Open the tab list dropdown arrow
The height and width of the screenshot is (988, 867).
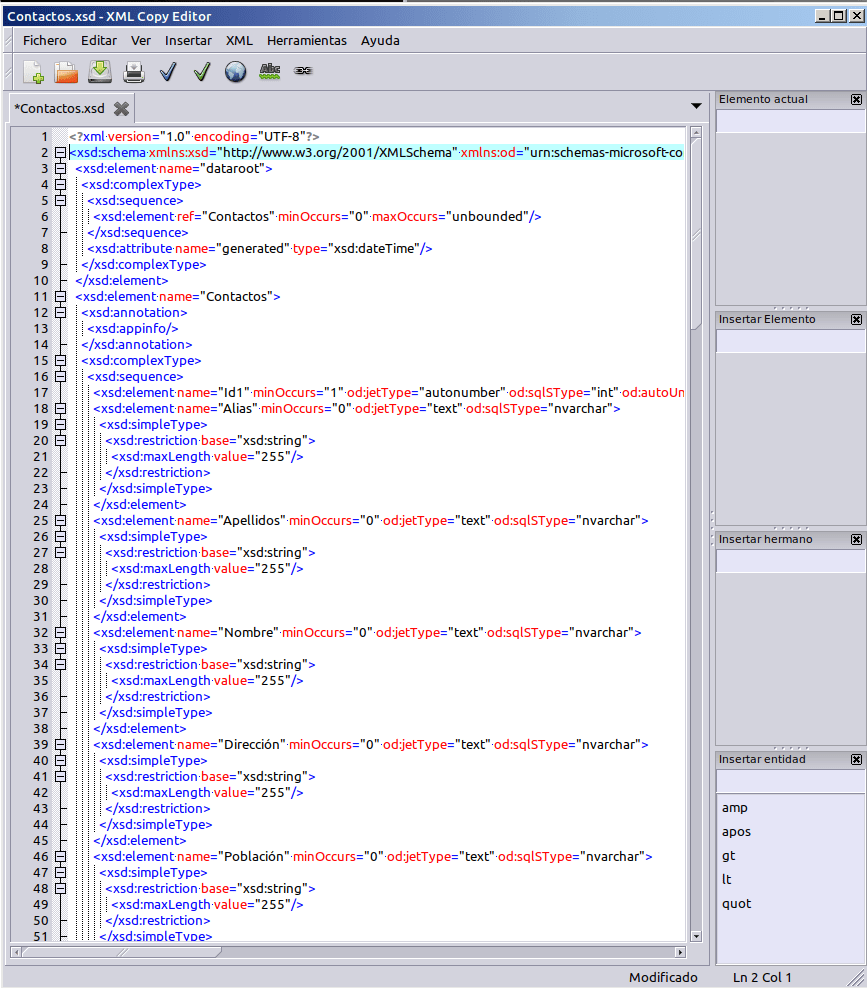tap(696, 106)
